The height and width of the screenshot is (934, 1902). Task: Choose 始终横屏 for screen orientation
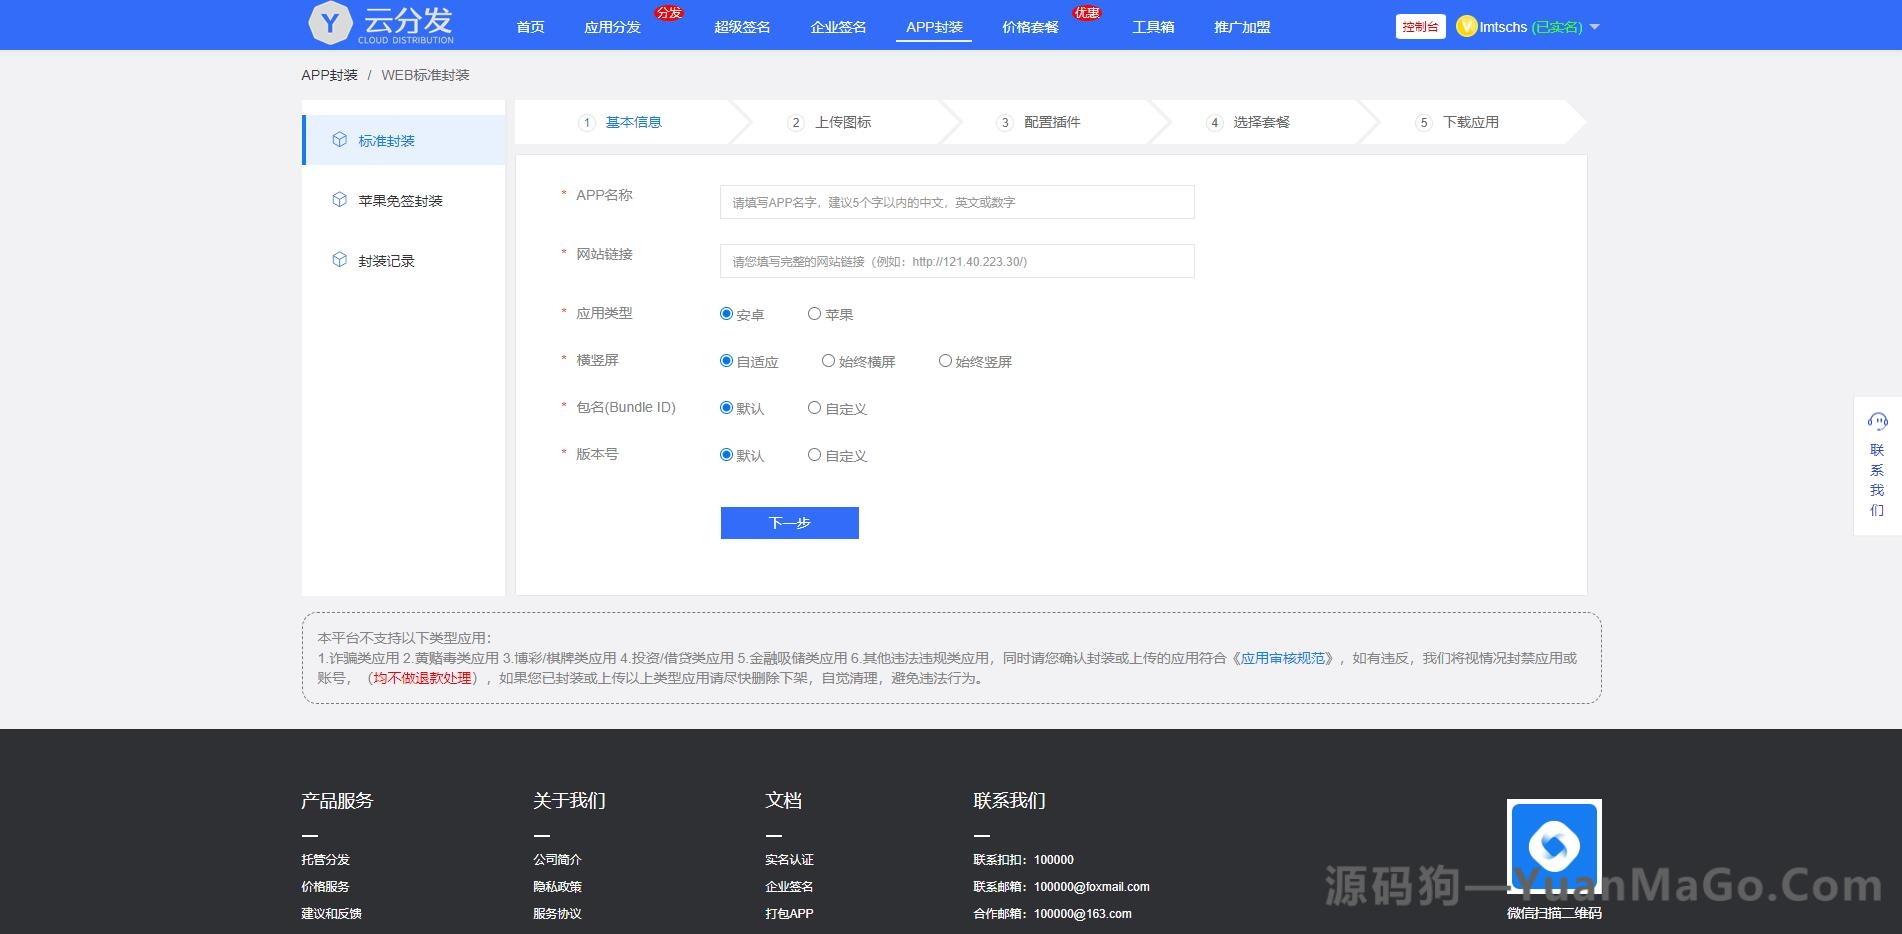click(828, 360)
